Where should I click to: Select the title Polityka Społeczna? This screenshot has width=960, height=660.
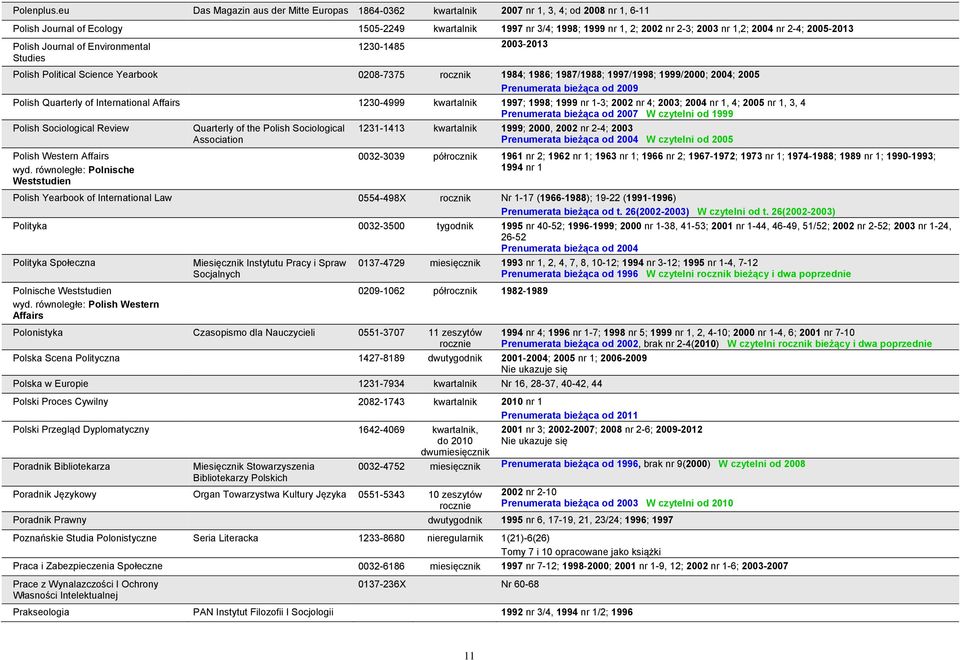[x=54, y=263]
